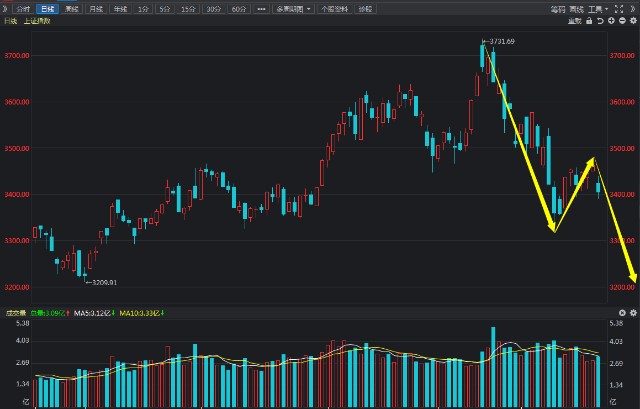Open the multi-period chart dropdown

point(293,9)
